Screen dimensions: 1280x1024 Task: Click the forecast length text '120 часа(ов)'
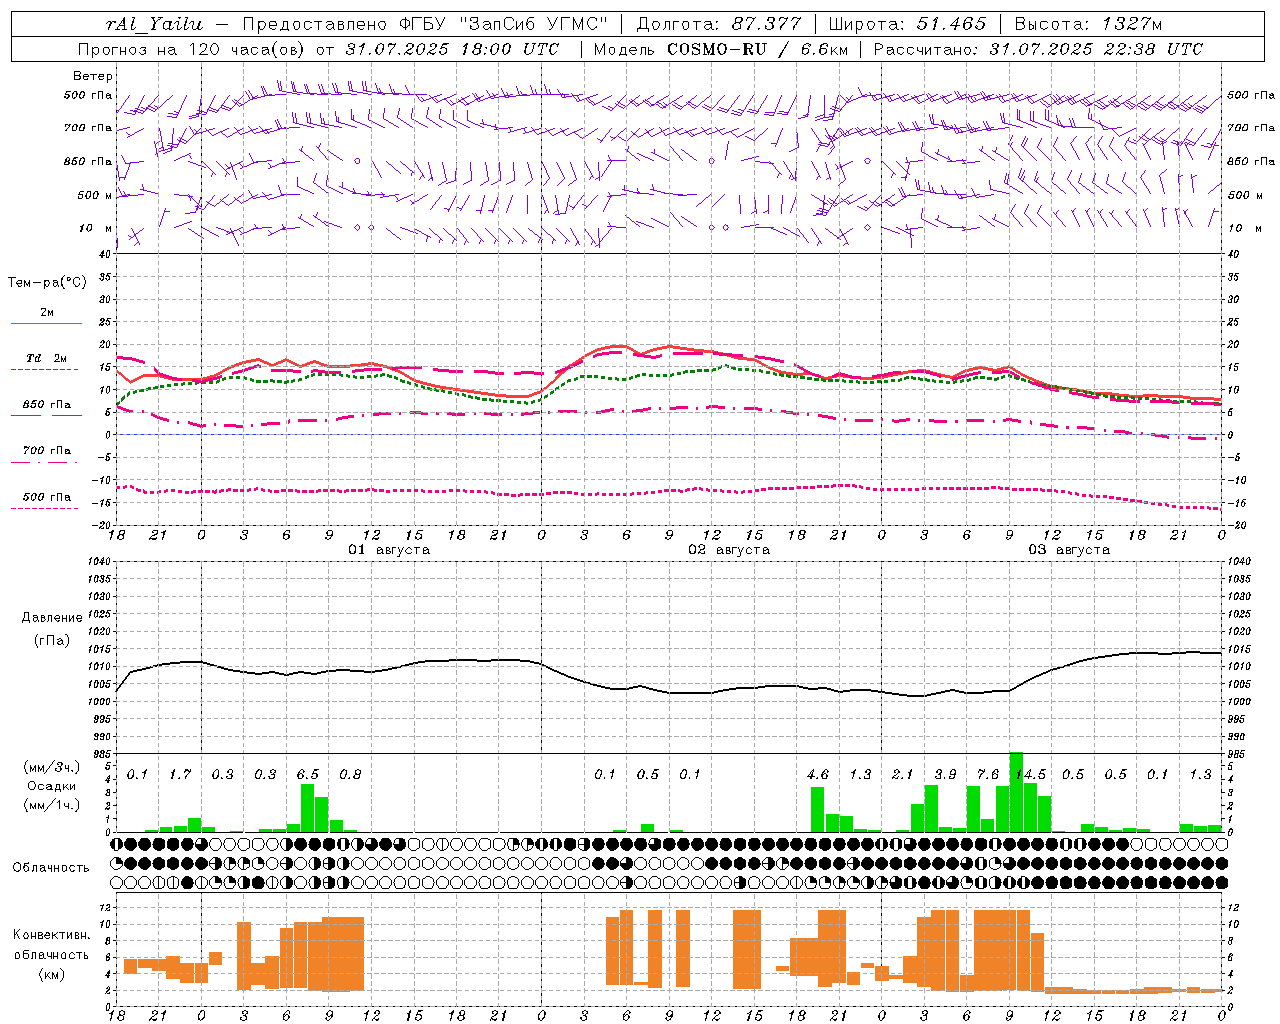tap(246, 49)
